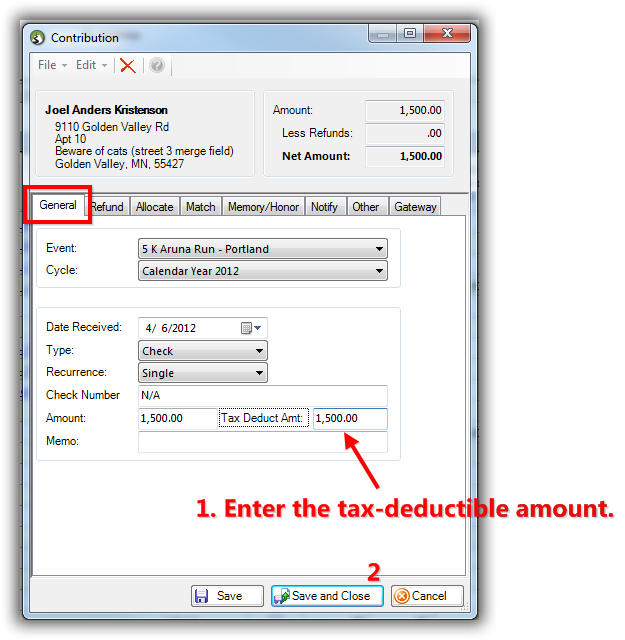Click the Memo text field
Screen dimensions: 625x640
click(x=262, y=442)
